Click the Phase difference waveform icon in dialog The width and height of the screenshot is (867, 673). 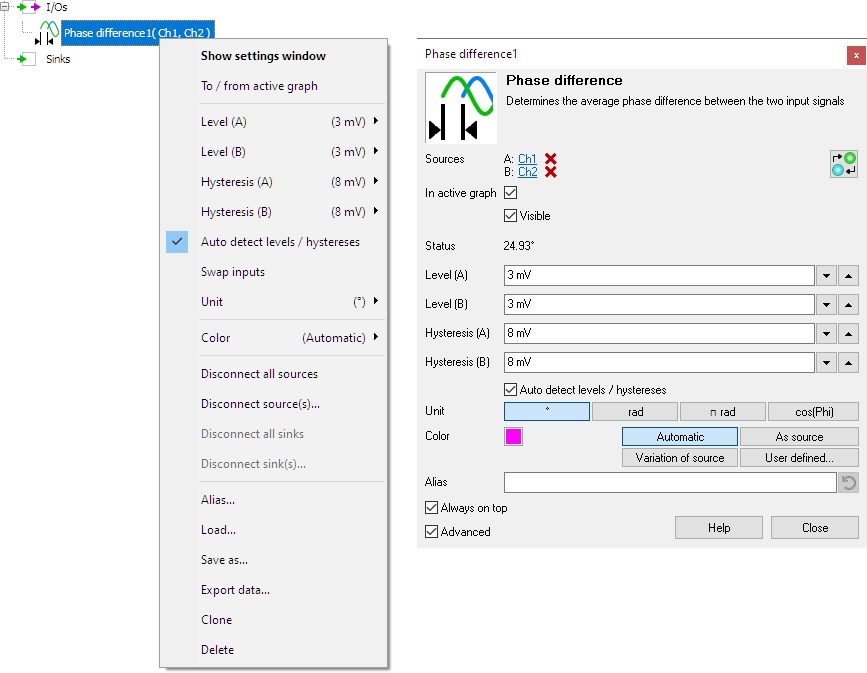pyautogui.click(x=461, y=107)
